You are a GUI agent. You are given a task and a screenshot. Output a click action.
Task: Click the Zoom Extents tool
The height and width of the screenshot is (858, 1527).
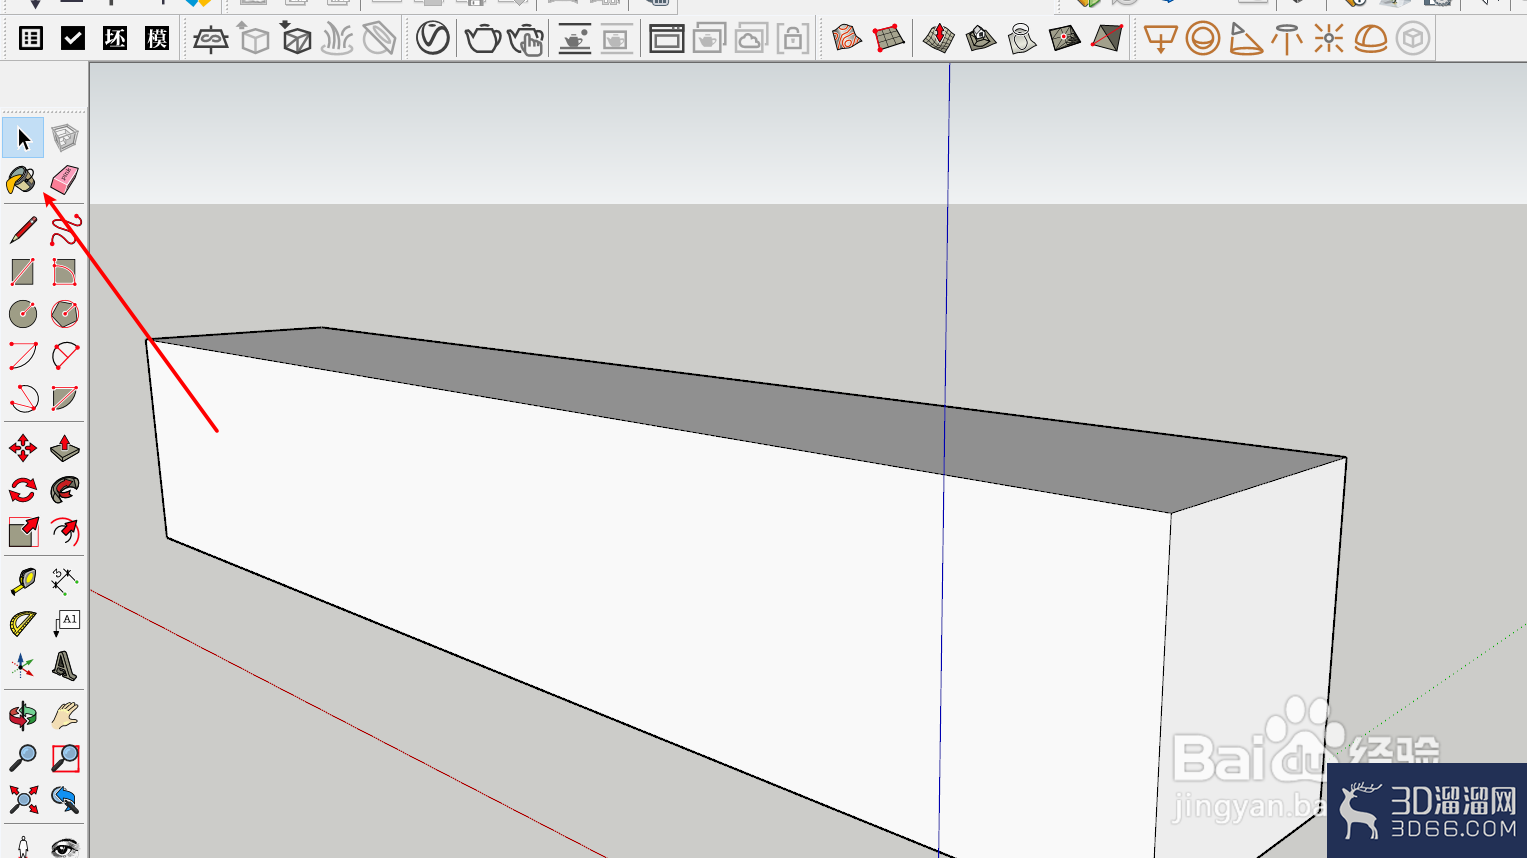pos(23,800)
